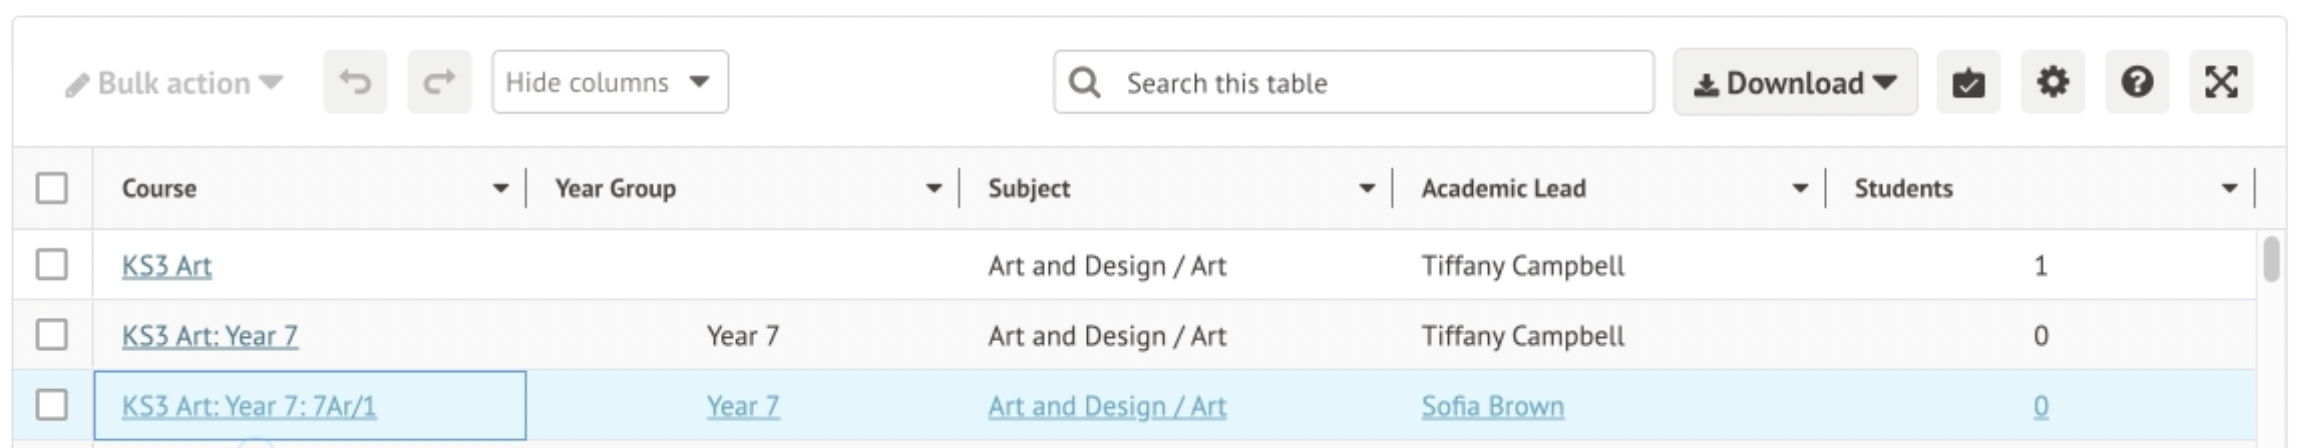Select the KS3 Art: Year 7 row checkbox
Screen dimensions: 2302x448
51,335
